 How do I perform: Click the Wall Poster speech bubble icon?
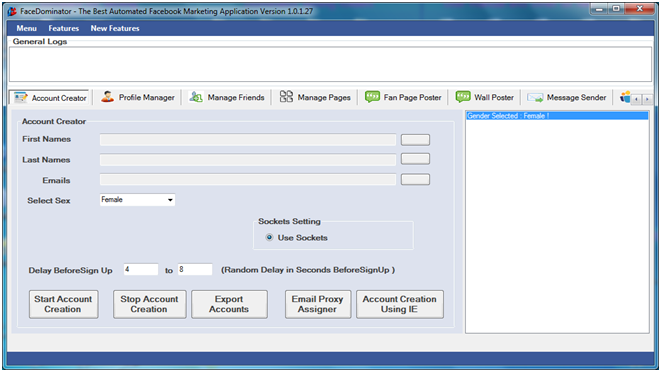click(x=463, y=97)
